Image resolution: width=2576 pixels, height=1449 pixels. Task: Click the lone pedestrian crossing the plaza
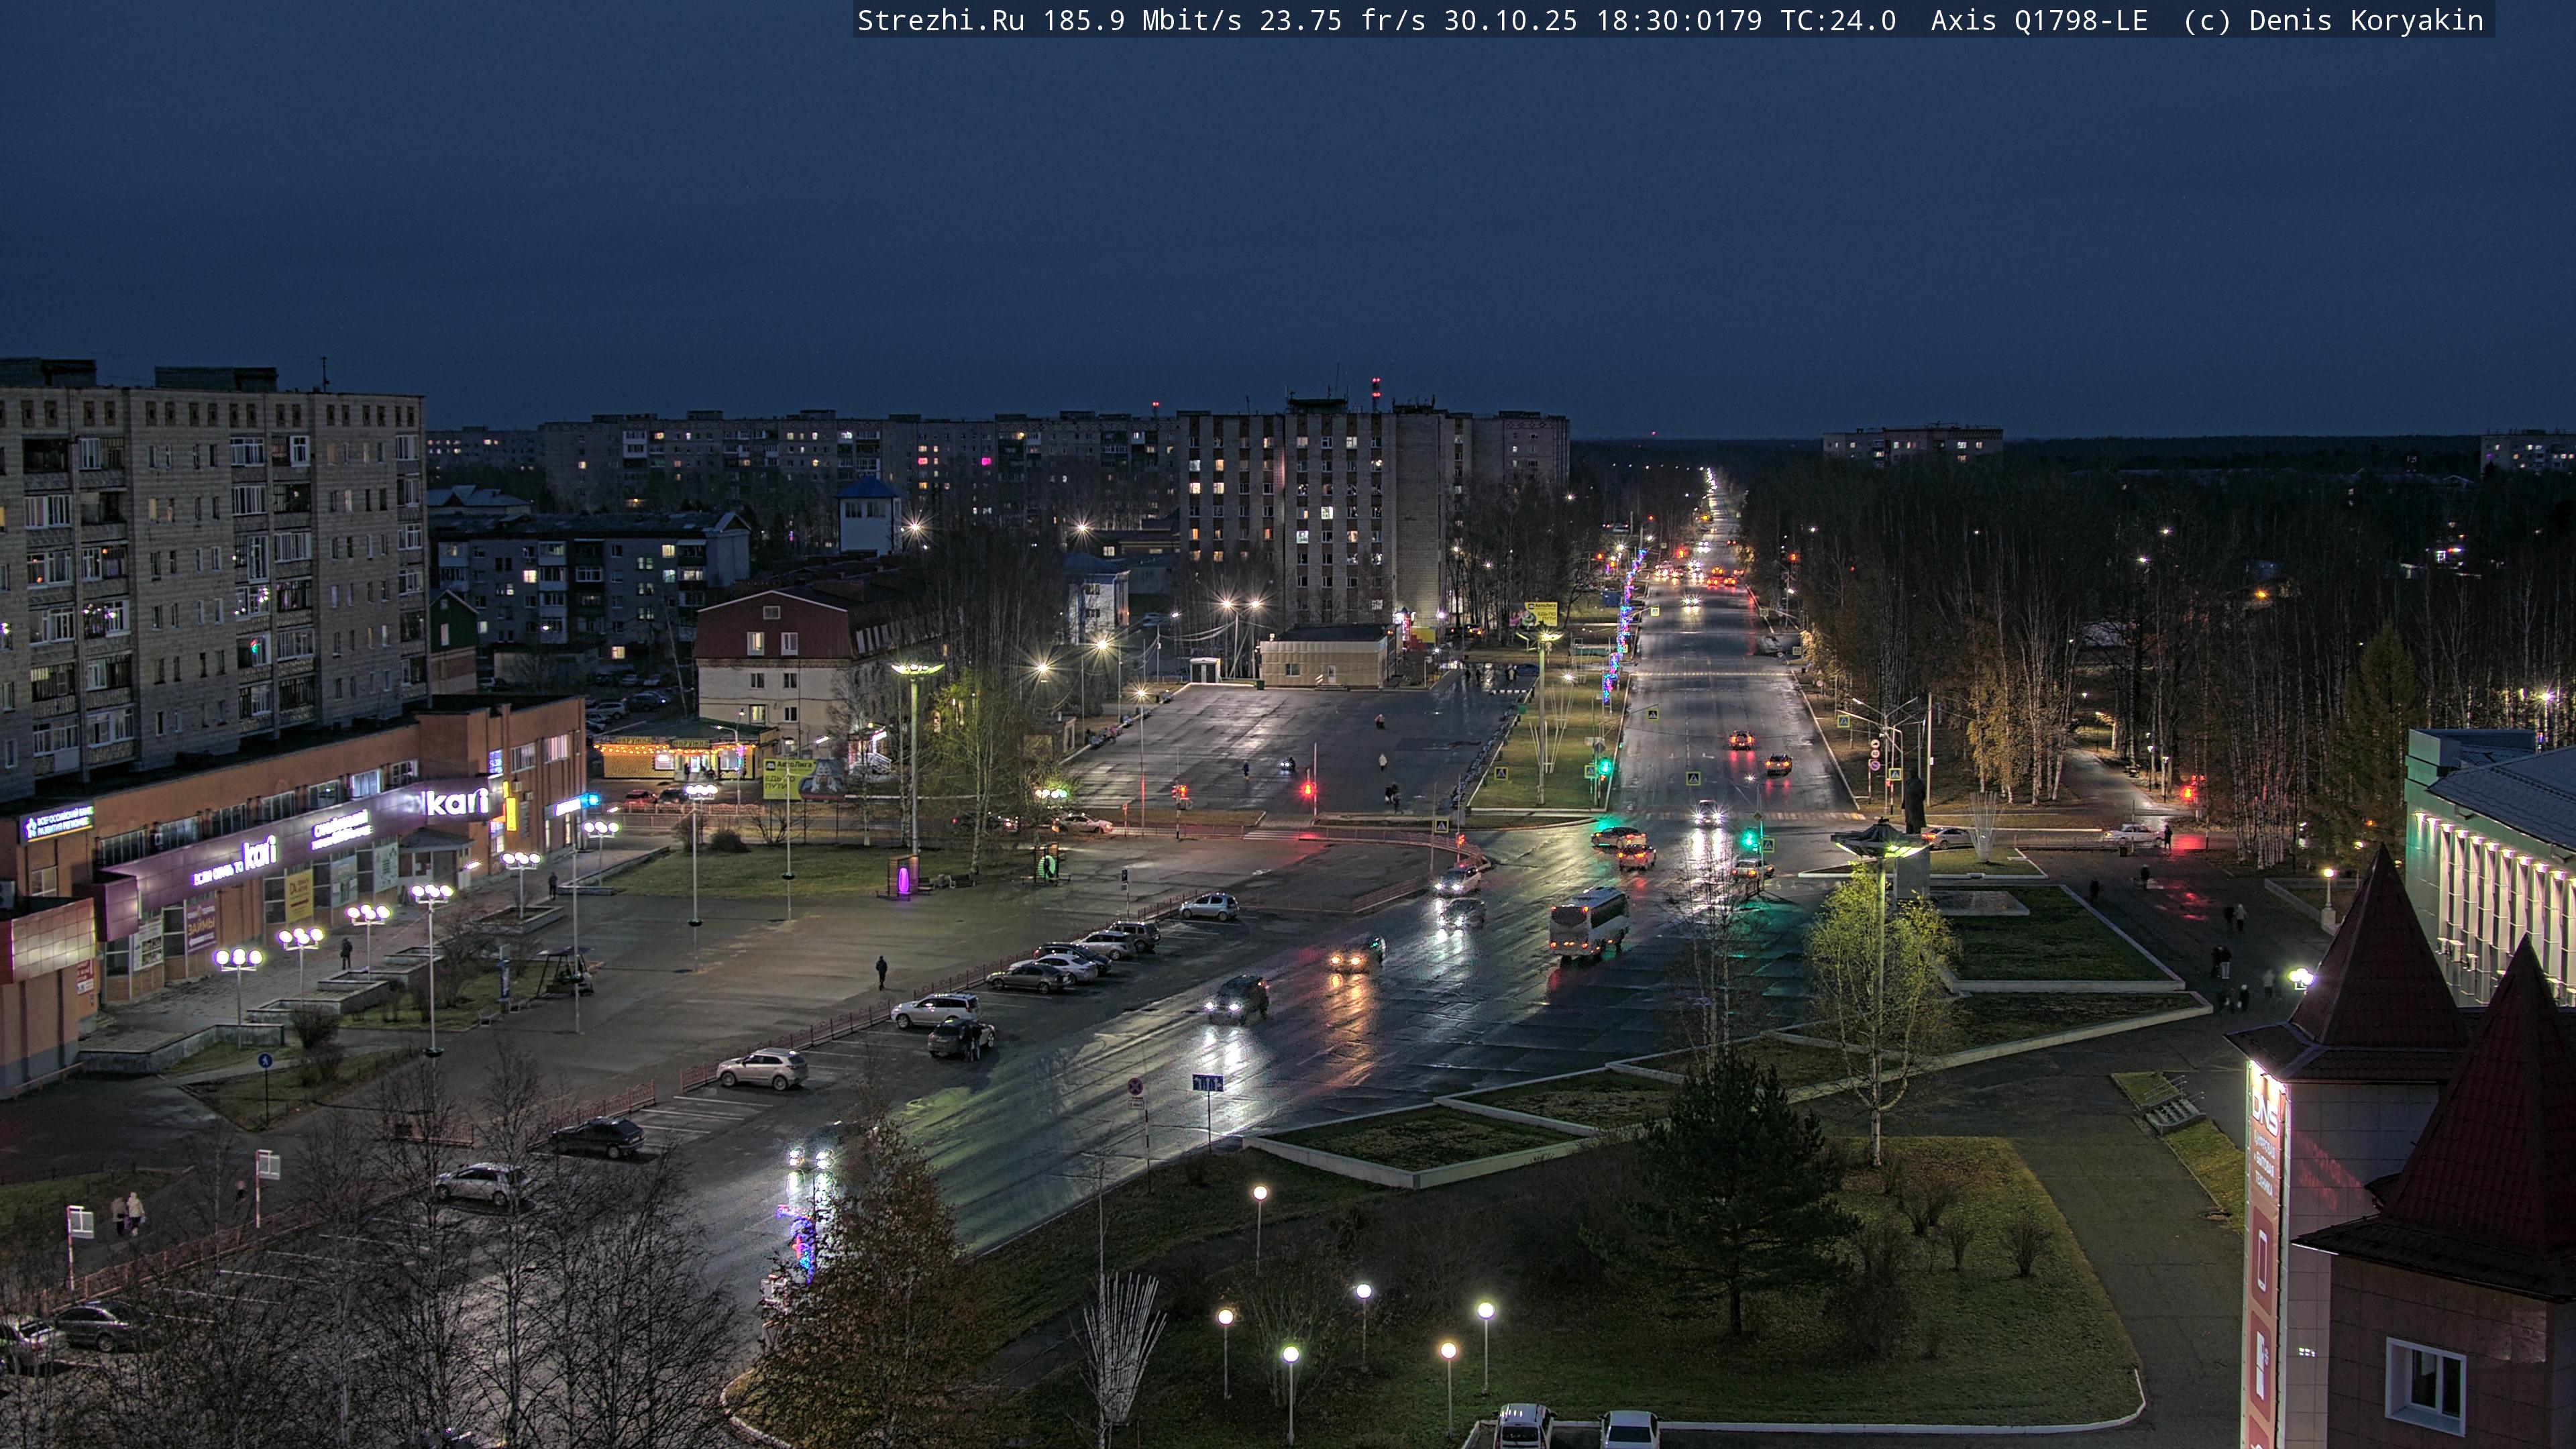881,971
